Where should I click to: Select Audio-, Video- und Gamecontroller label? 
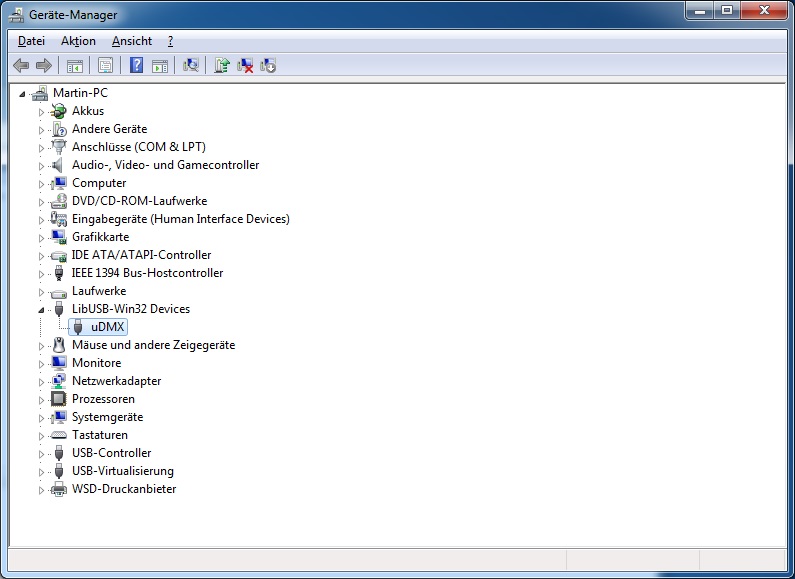(165, 165)
